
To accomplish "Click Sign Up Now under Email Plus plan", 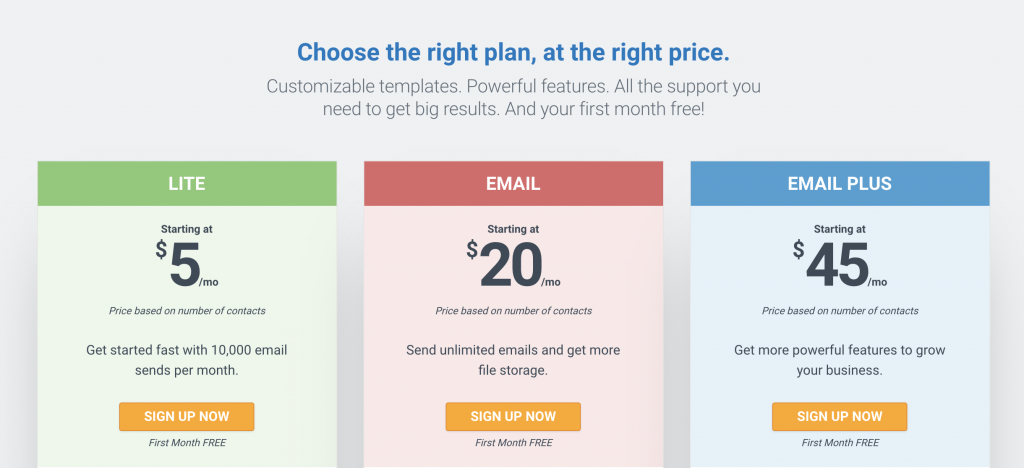I will 839,416.
